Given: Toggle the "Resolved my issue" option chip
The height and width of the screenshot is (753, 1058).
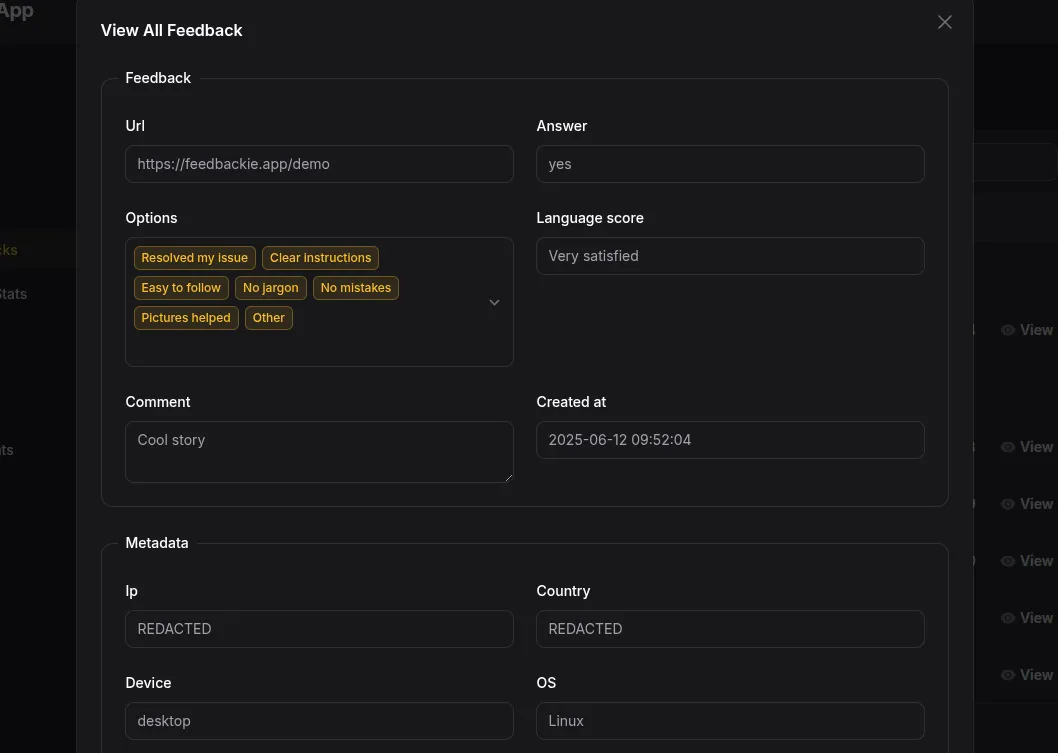Looking at the screenshot, I should 193,257.
